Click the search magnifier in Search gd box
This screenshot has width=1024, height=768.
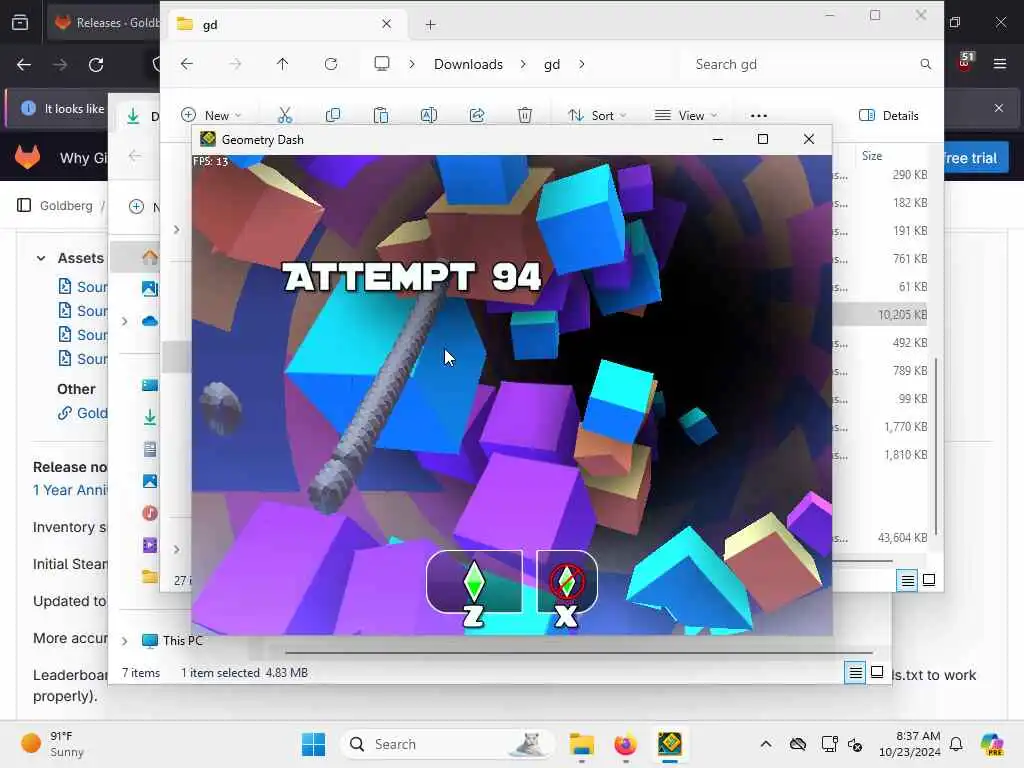point(925,64)
